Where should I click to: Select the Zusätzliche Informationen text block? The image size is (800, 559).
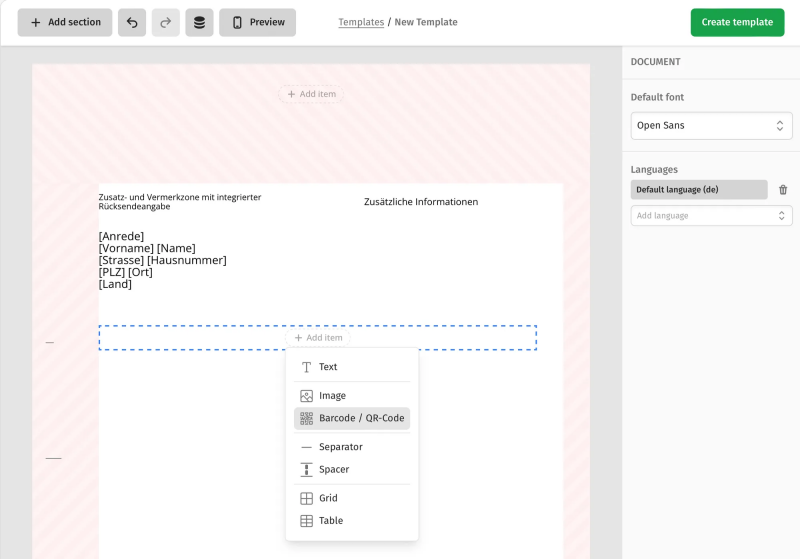(x=421, y=202)
